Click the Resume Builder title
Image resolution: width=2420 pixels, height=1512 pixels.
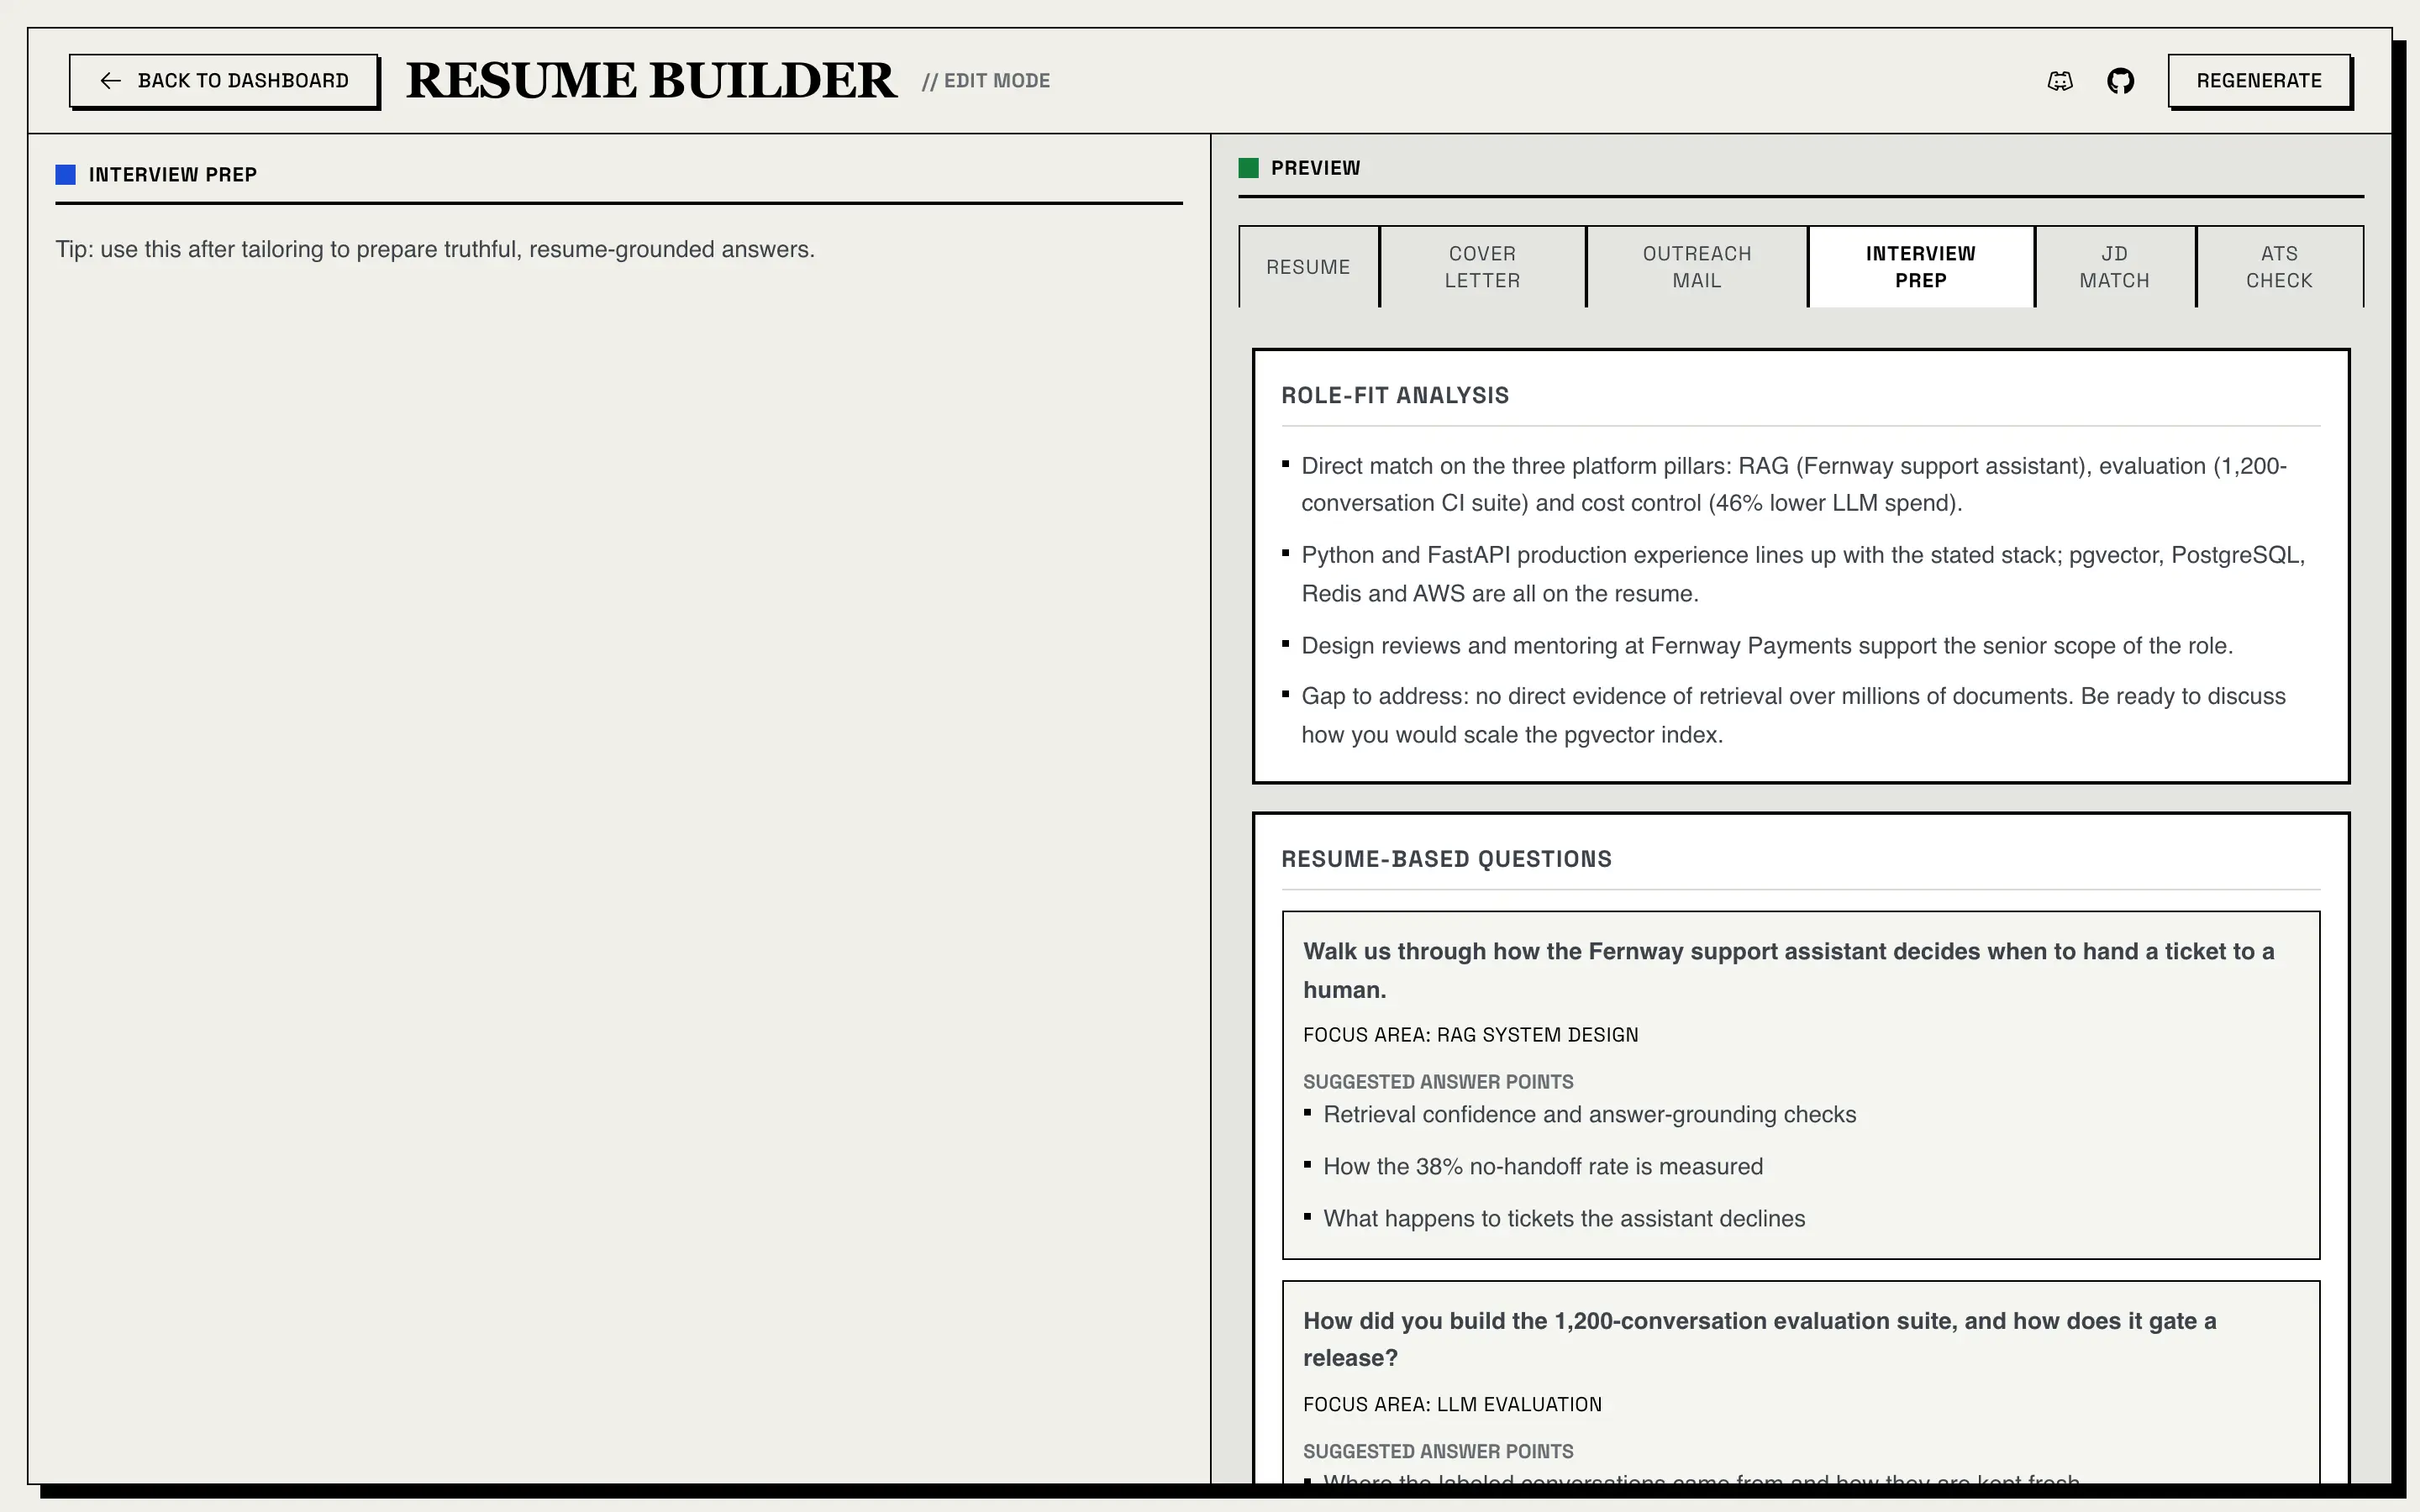(651, 80)
